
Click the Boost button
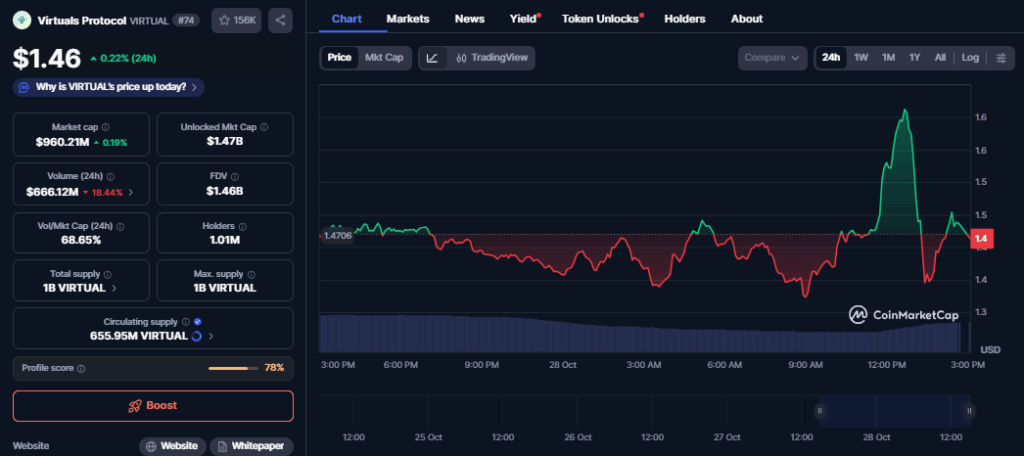click(153, 406)
